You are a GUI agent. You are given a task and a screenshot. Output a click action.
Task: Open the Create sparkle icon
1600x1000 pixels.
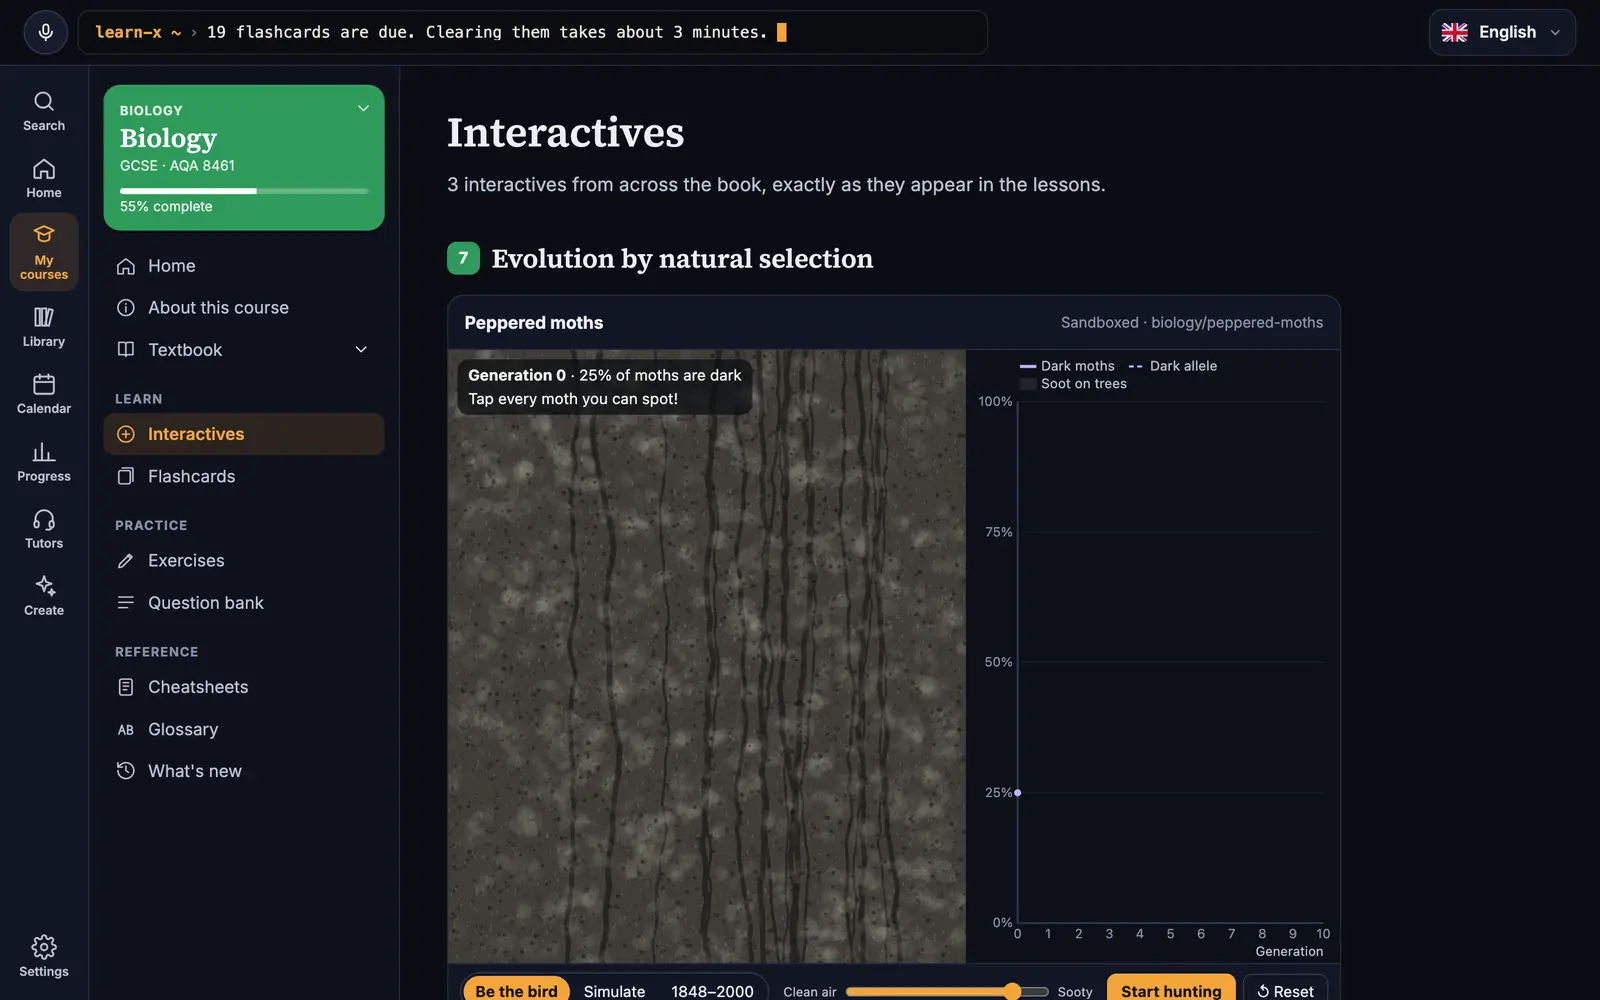(x=44, y=596)
